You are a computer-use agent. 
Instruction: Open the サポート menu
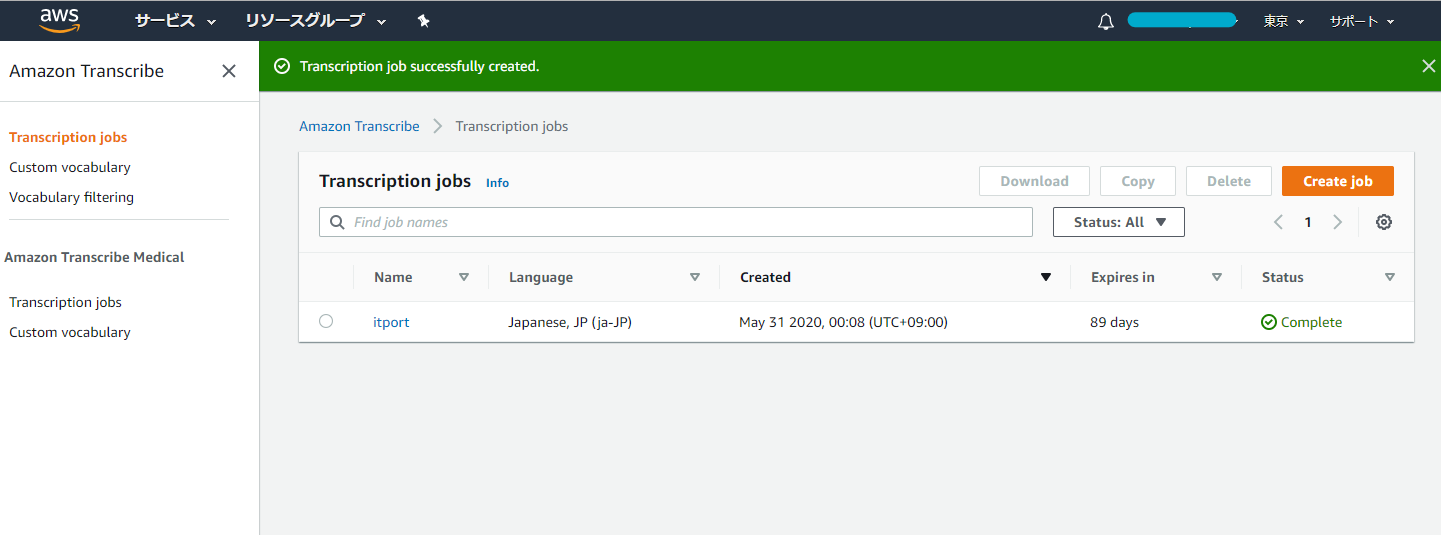point(1362,21)
